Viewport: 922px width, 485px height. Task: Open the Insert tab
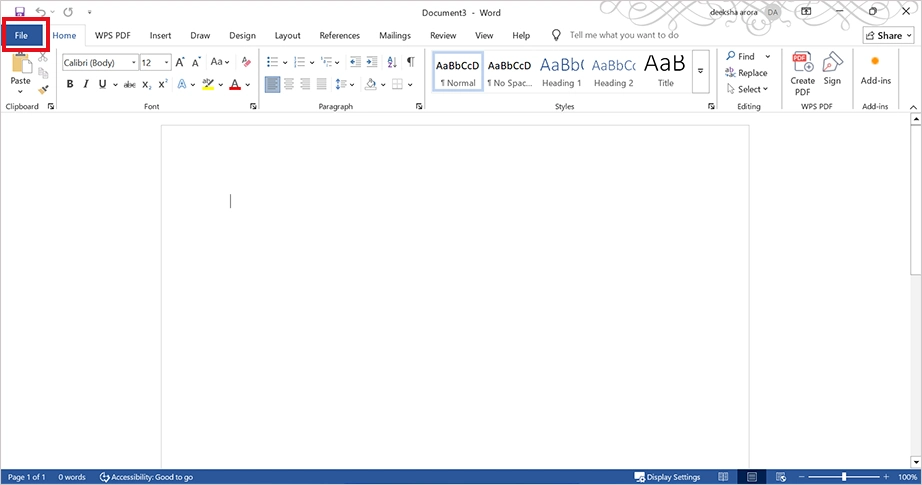161,35
